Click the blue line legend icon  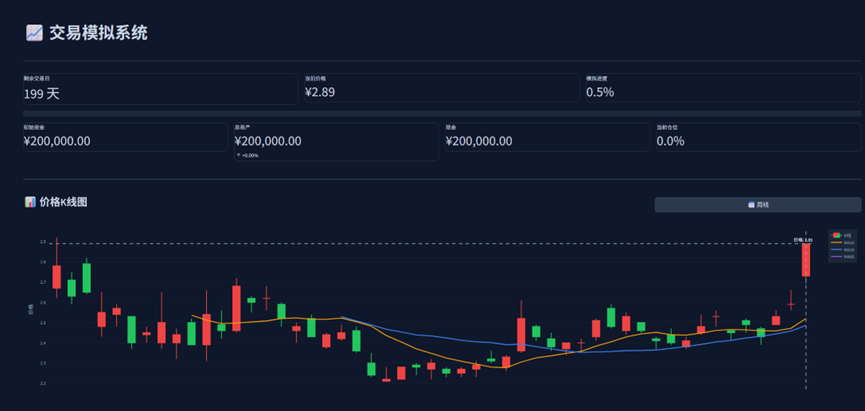[x=836, y=249]
